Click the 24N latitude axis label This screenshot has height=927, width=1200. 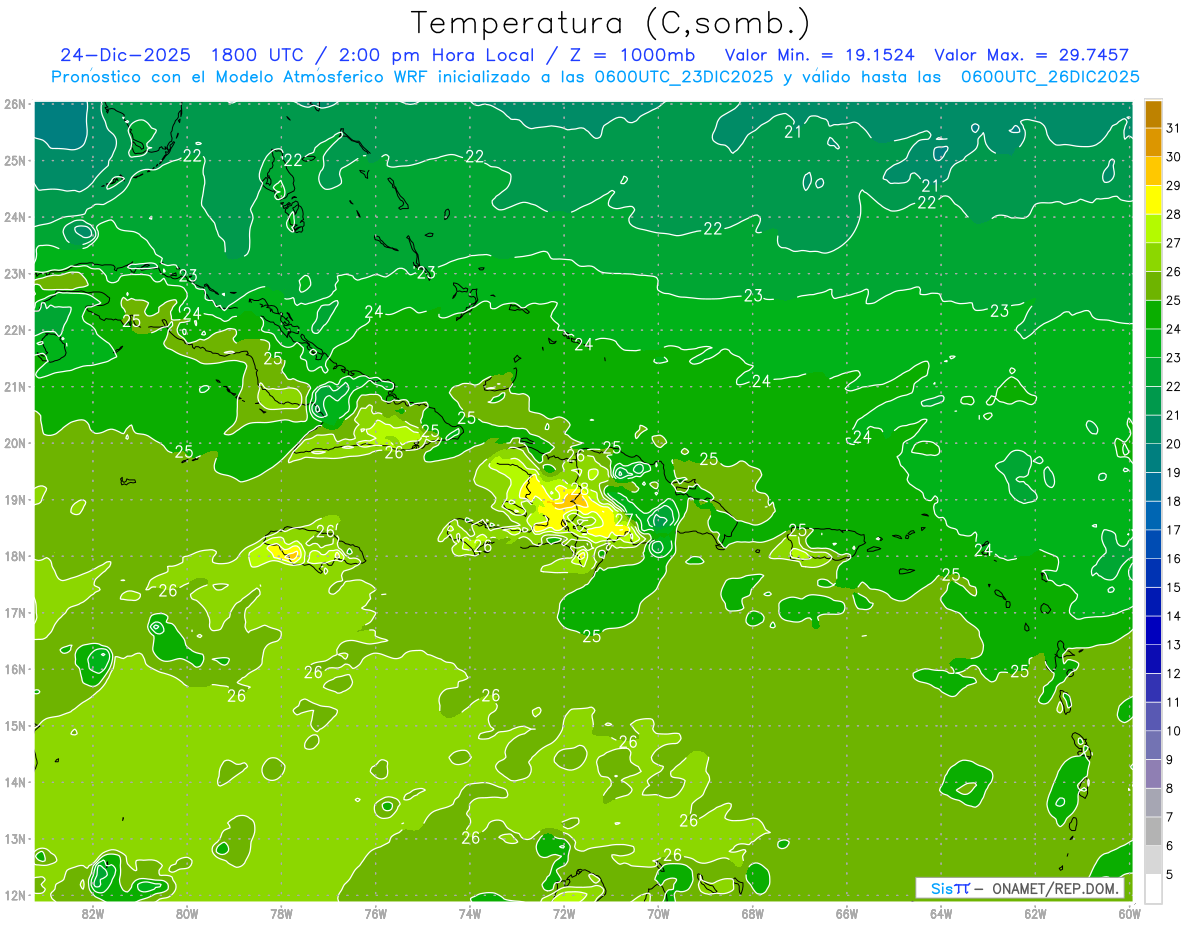14,217
